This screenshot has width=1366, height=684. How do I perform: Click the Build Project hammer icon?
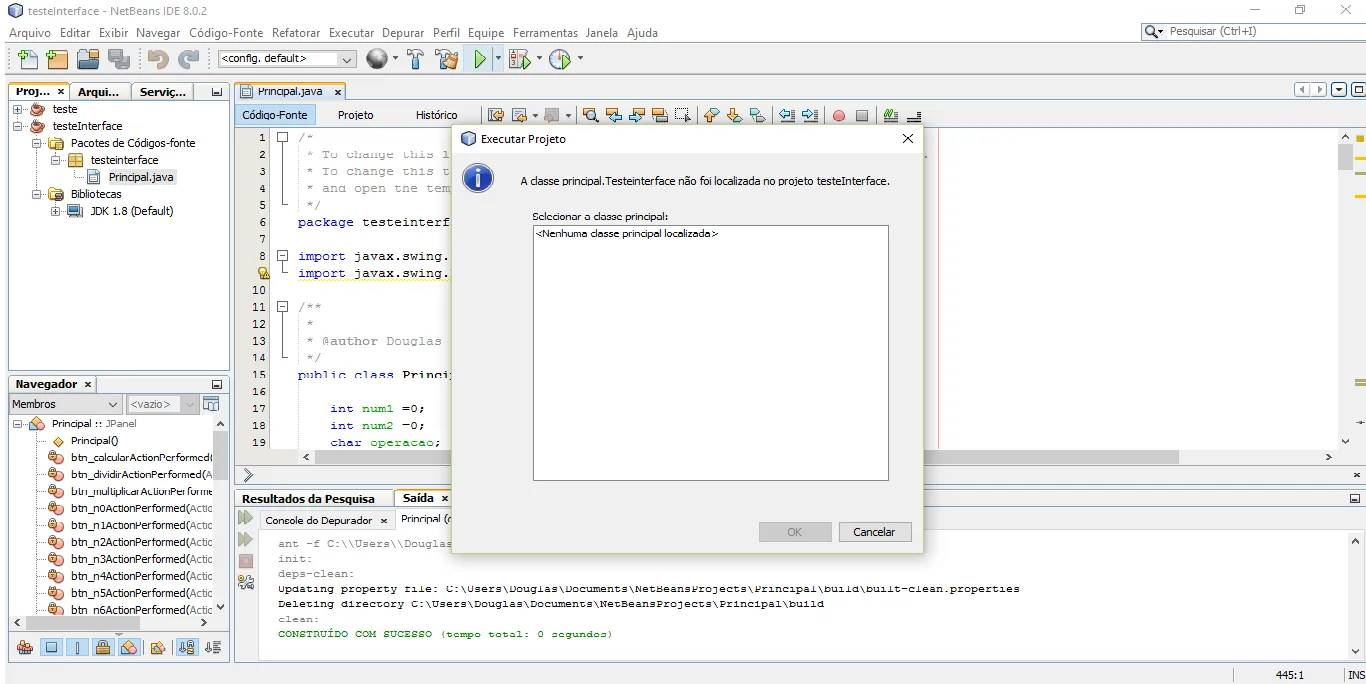pos(416,59)
